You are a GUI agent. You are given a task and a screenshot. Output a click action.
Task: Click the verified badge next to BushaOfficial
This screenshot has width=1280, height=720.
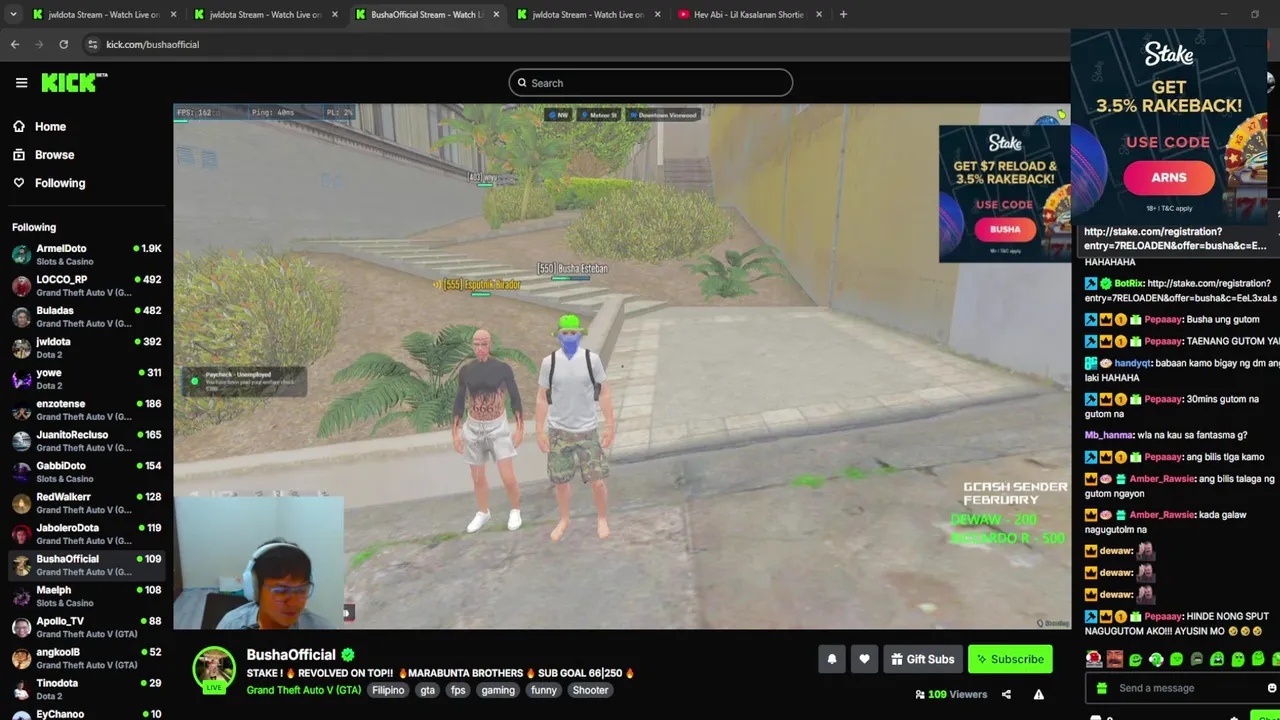(348, 655)
